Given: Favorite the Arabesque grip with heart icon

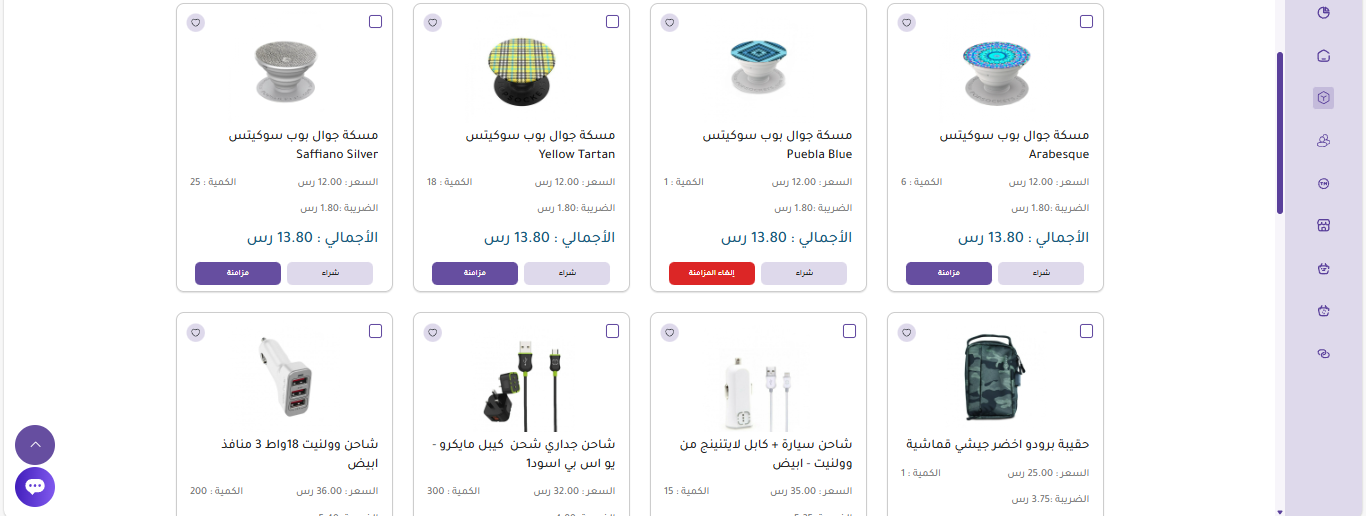Looking at the screenshot, I should point(907,22).
